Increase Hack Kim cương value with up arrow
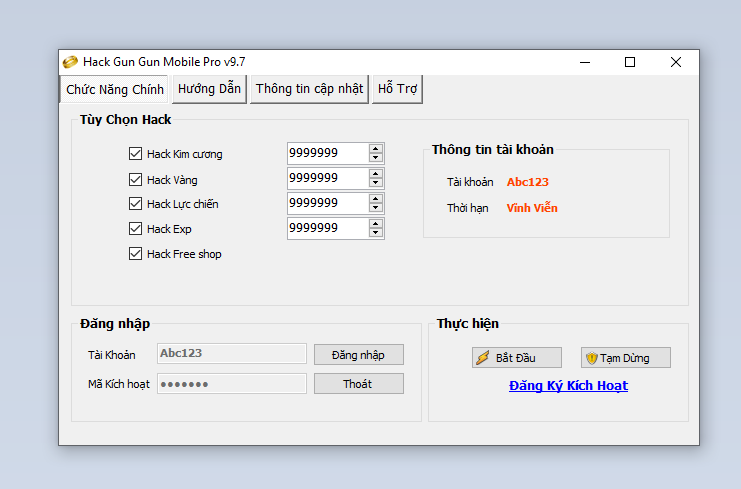 point(376,149)
